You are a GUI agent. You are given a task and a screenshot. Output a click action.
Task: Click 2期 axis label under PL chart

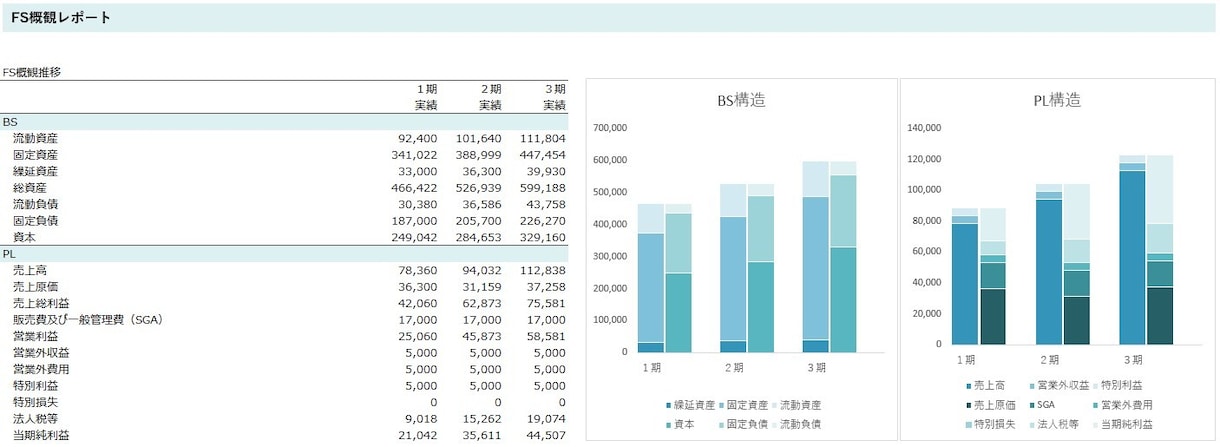[x=1050, y=360]
